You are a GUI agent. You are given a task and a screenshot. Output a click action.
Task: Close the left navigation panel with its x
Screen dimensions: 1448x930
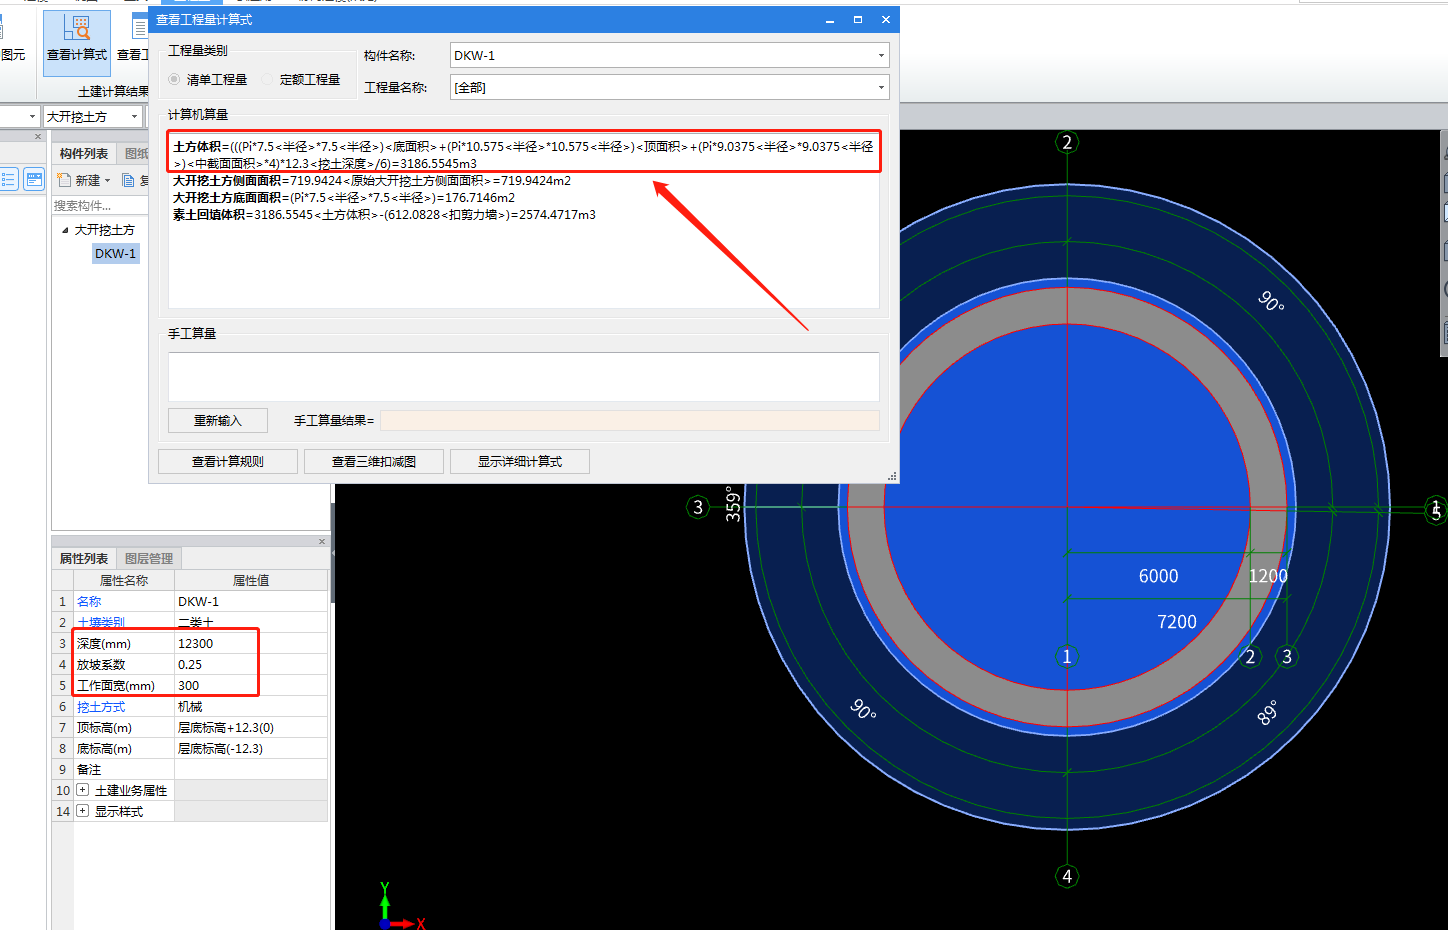pyautogui.click(x=38, y=137)
